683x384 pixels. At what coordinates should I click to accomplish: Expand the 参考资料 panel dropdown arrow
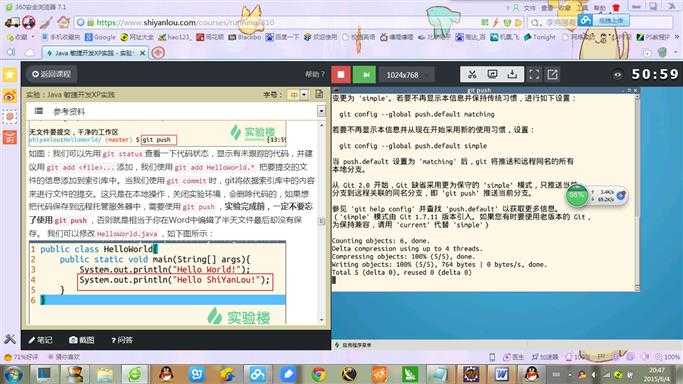(321, 112)
